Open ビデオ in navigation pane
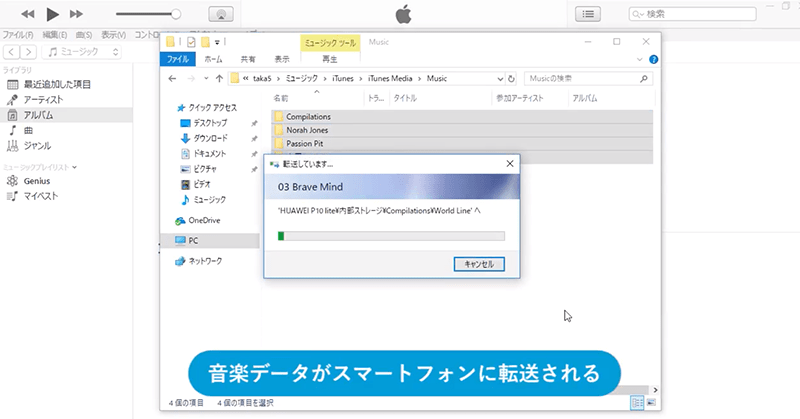Screen dimensions: 800x419 coord(196,184)
